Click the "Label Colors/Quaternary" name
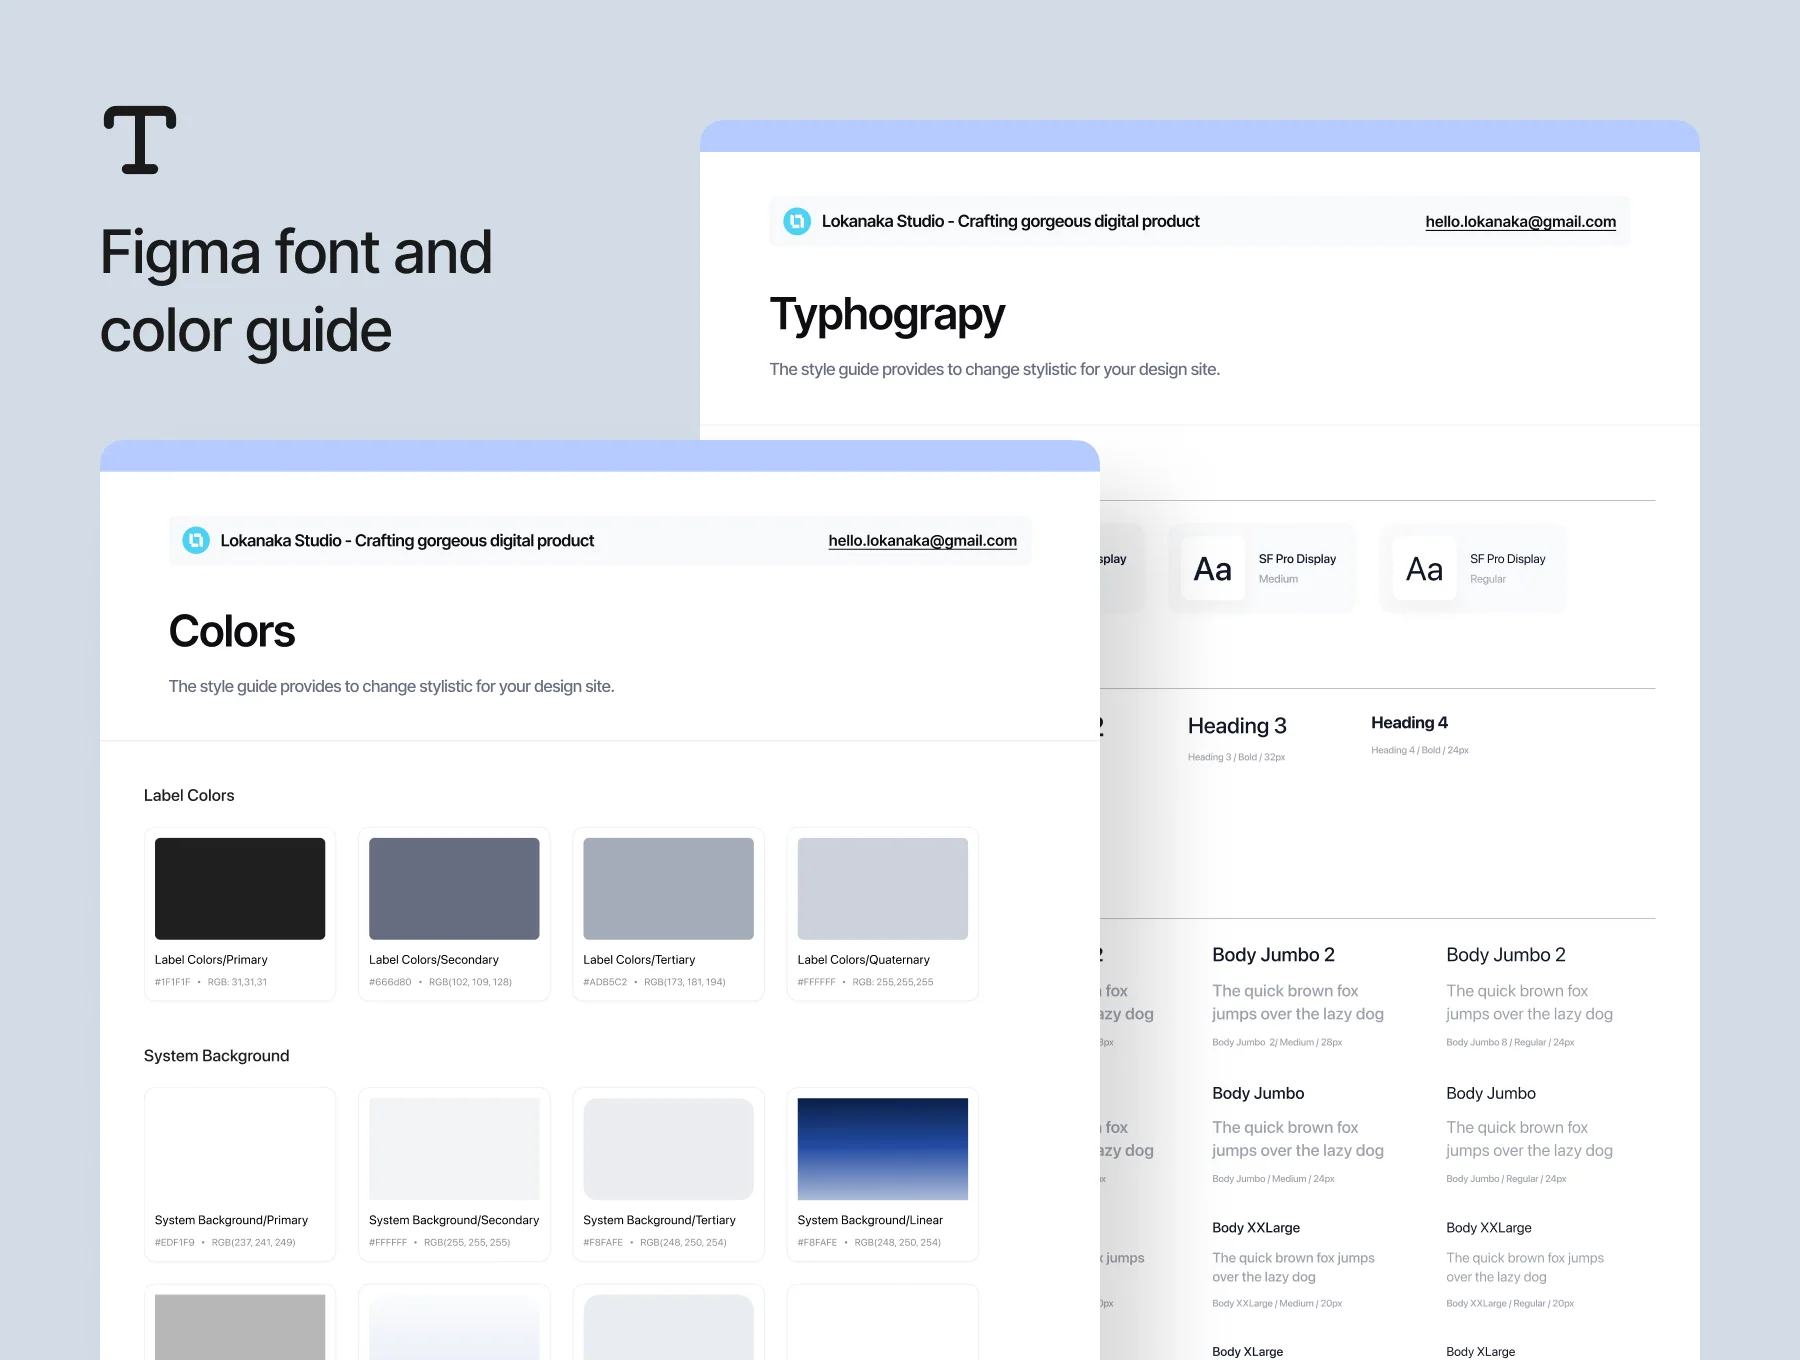Viewport: 1800px width, 1360px height. [x=864, y=960]
